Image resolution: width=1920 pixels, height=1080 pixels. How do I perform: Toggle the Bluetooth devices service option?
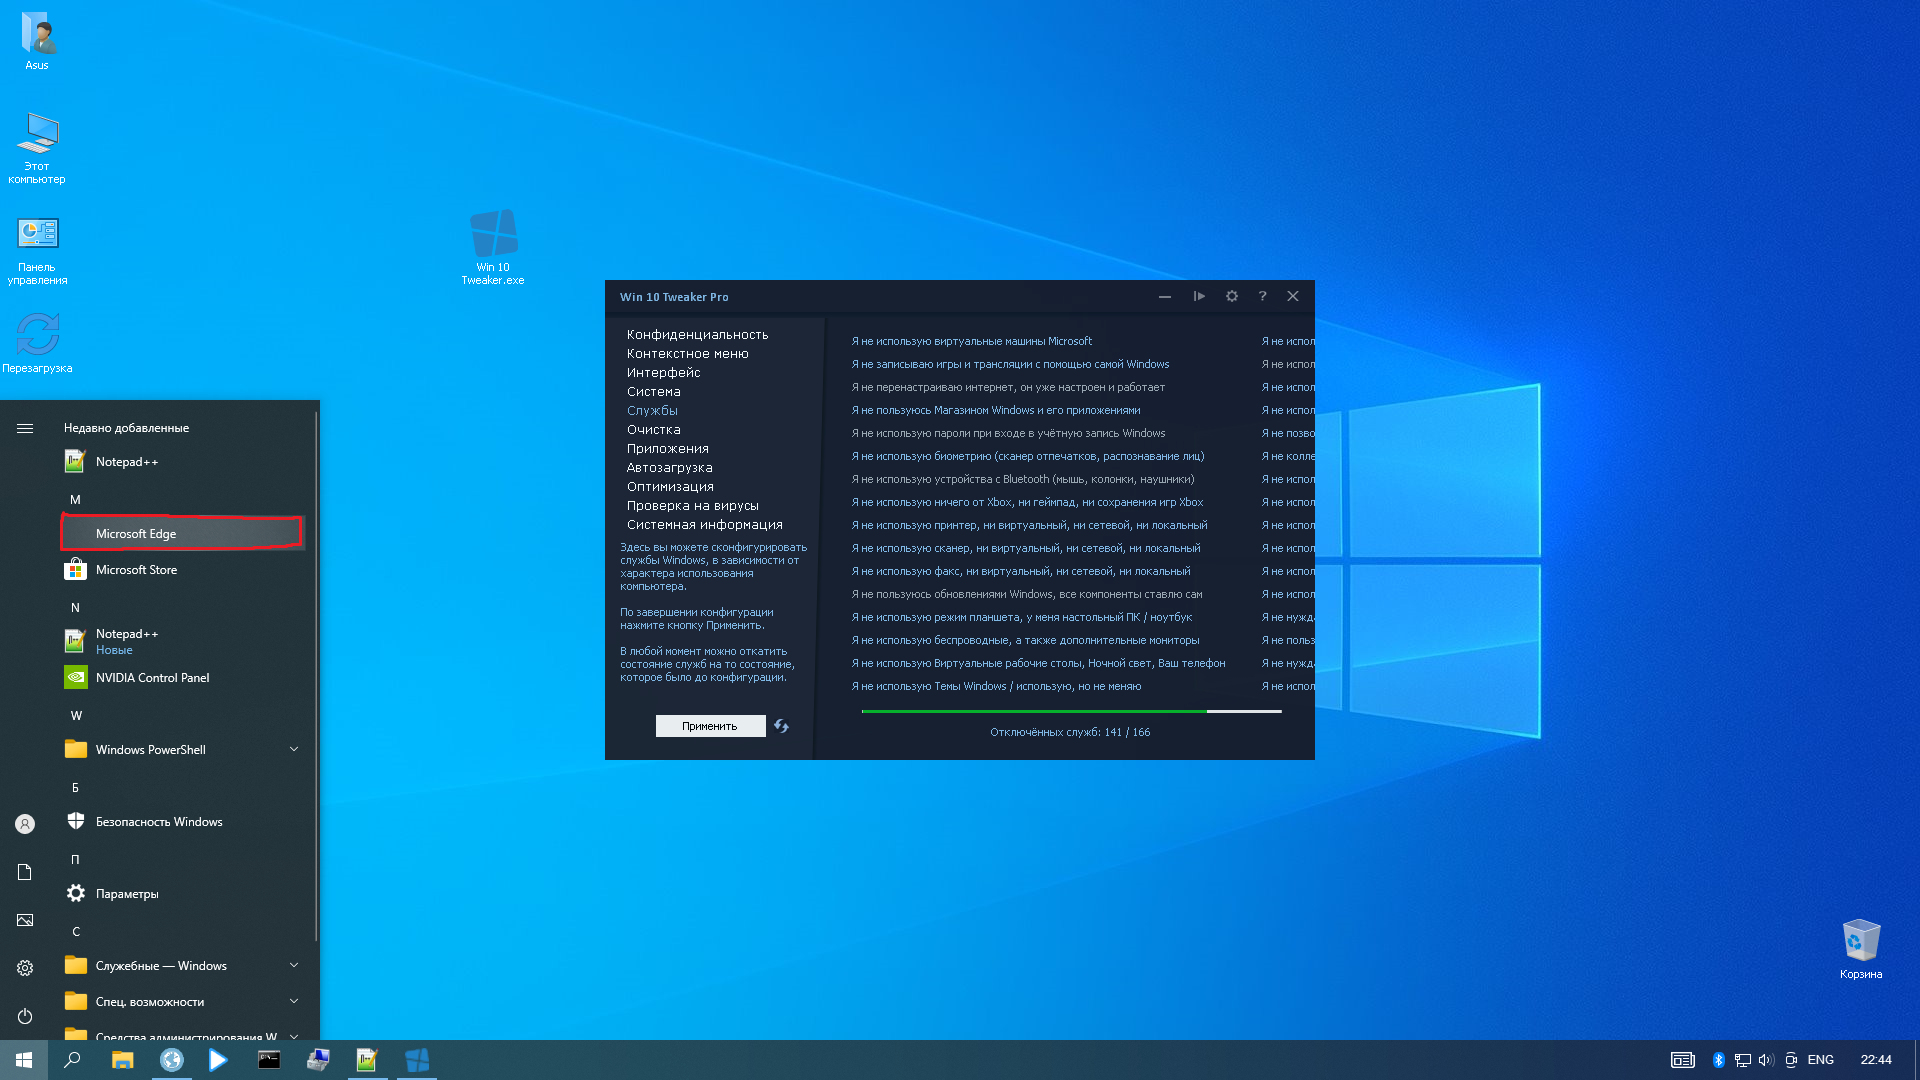[x=1023, y=480]
